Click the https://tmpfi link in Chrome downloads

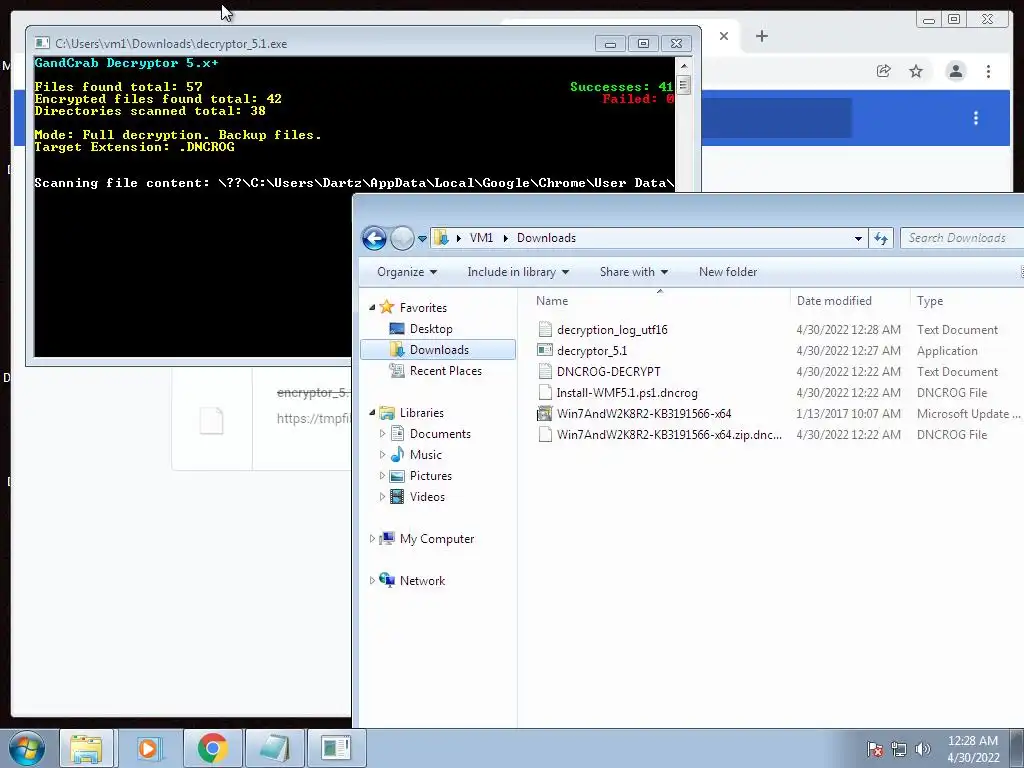tap(313, 419)
